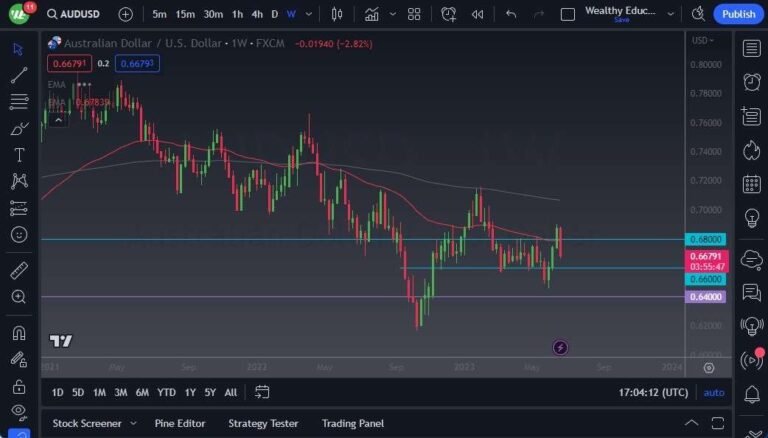Open the go to date calendar icon

click(262, 392)
